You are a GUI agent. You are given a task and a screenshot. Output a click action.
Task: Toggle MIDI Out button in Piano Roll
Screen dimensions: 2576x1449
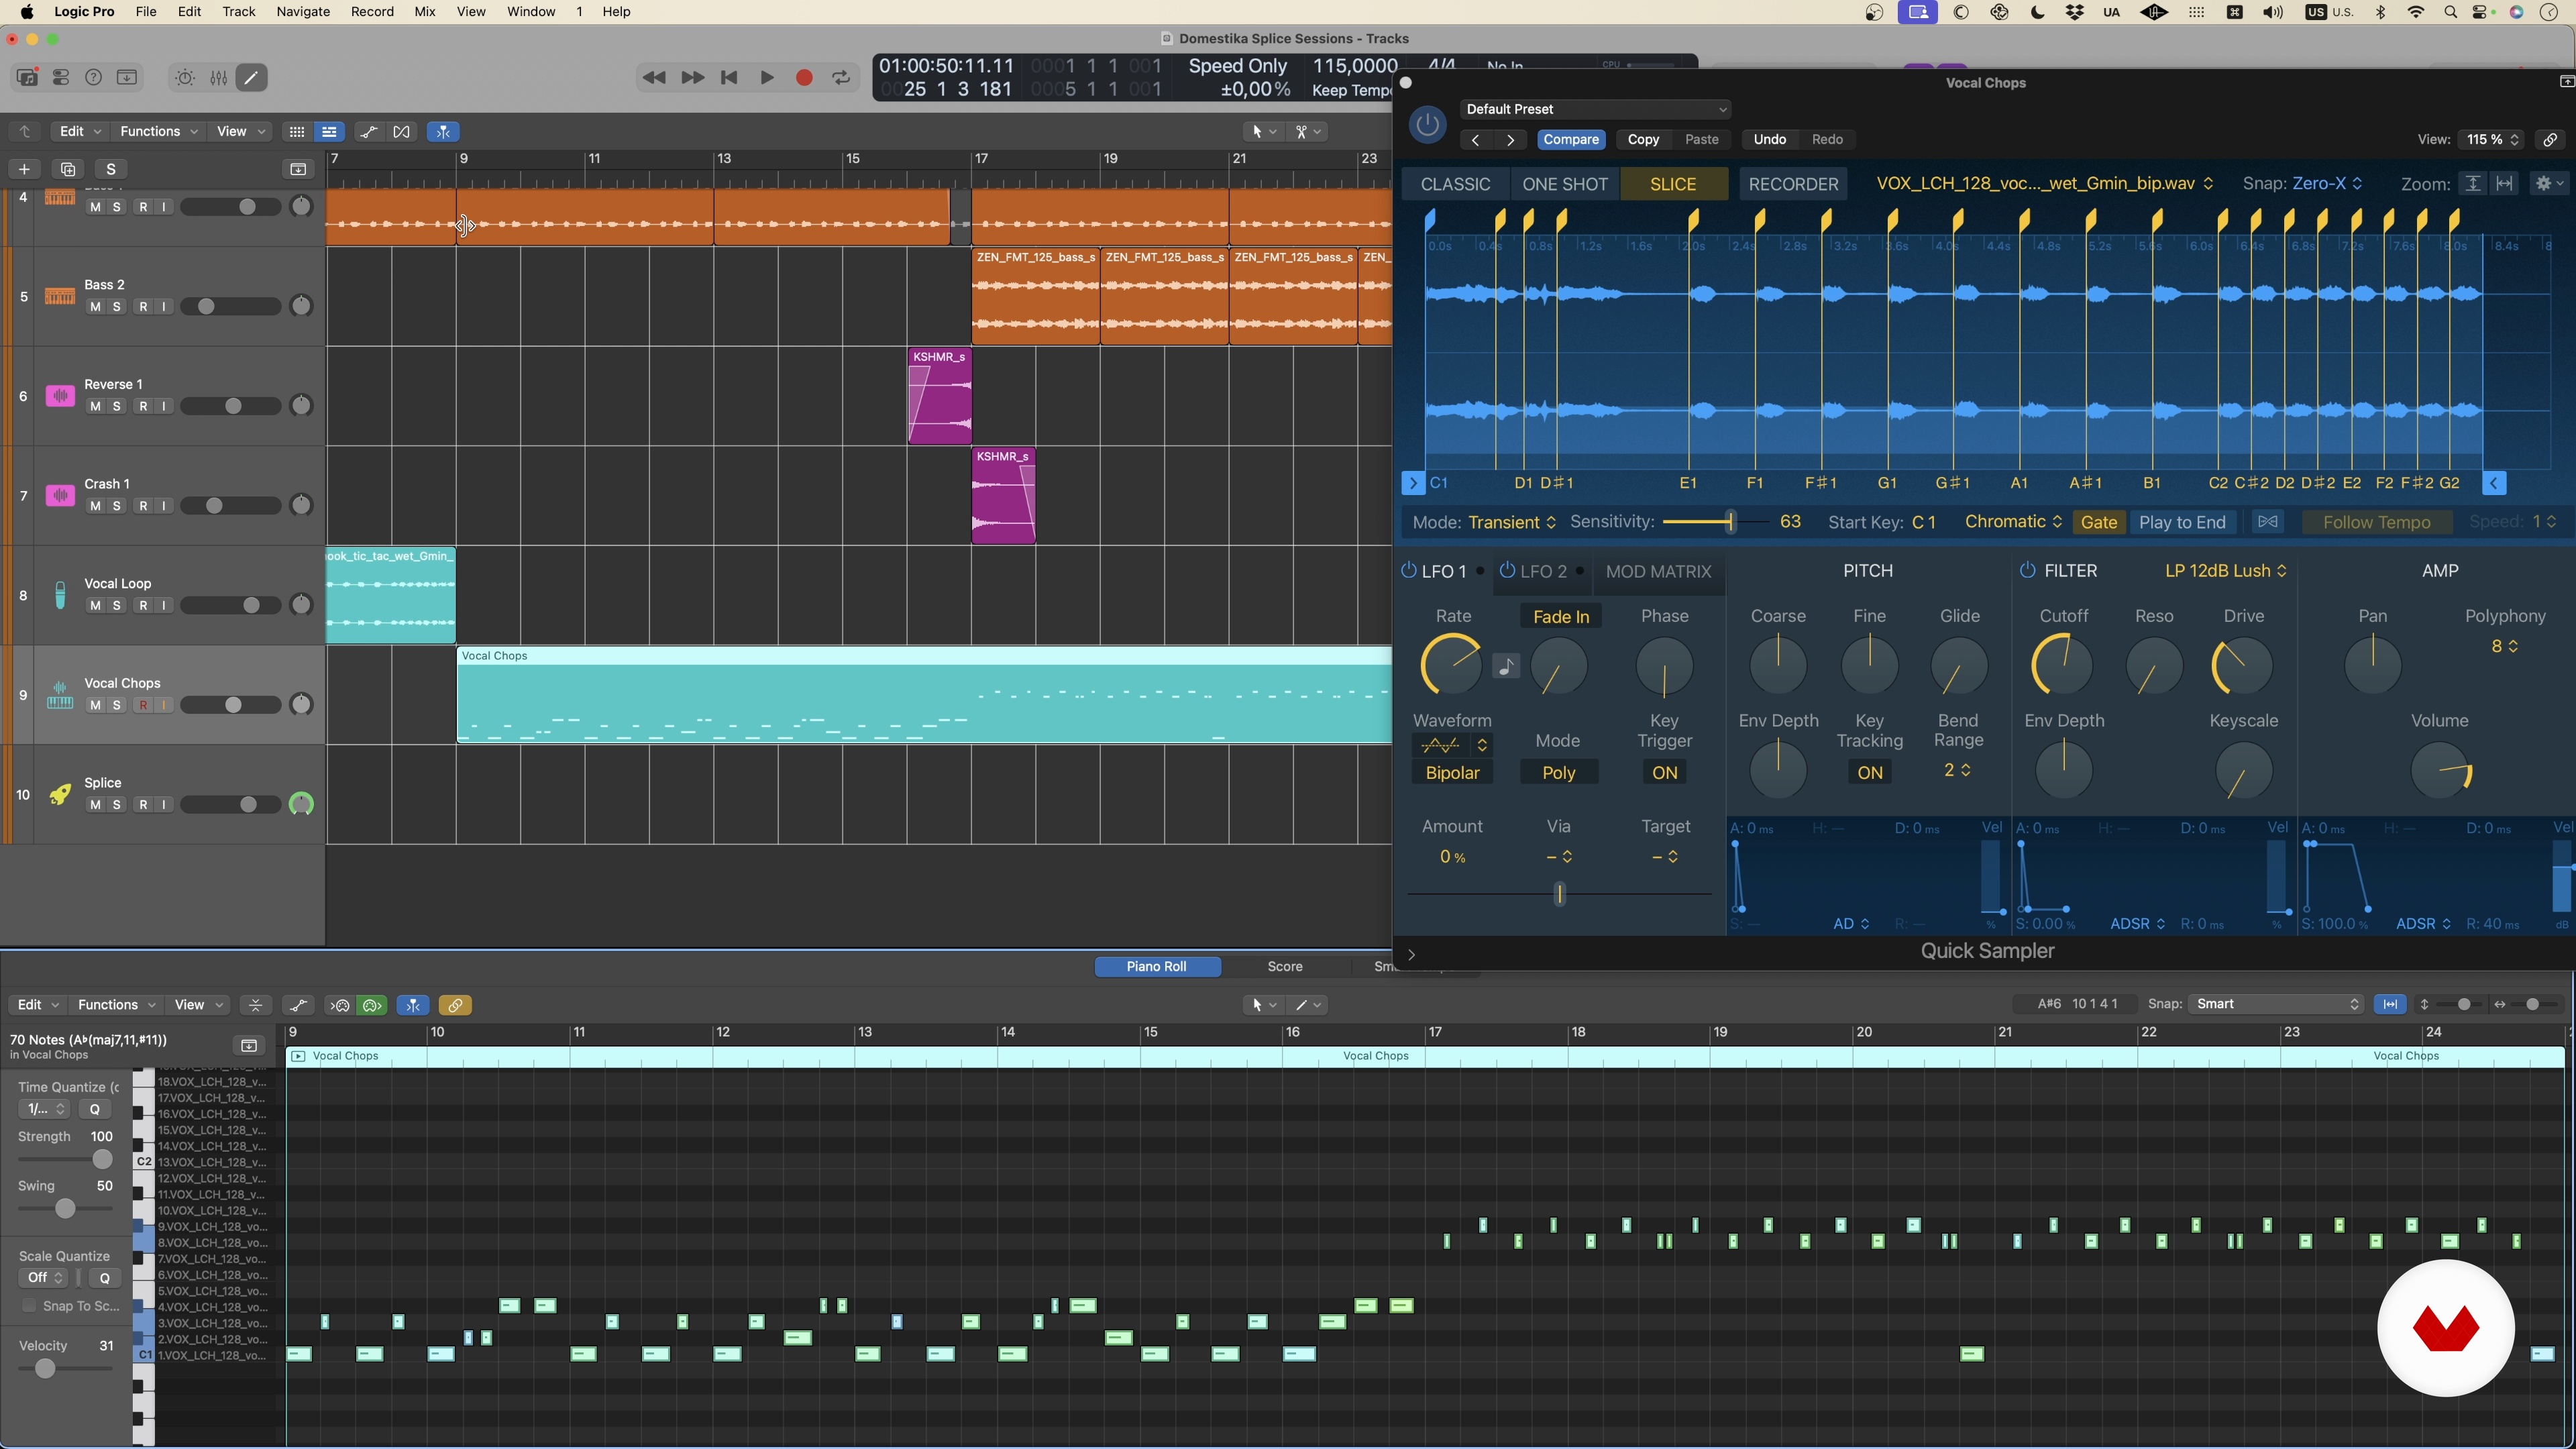tap(373, 1005)
